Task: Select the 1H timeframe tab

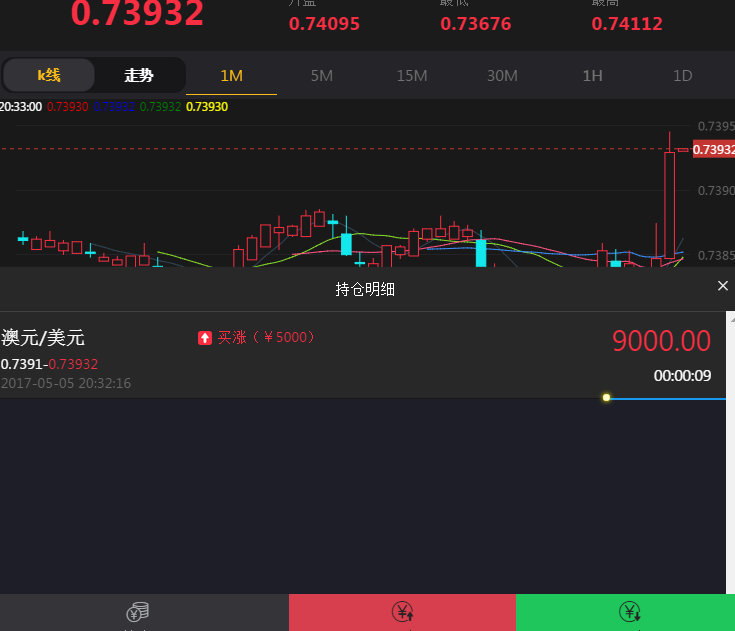Action: (x=592, y=75)
